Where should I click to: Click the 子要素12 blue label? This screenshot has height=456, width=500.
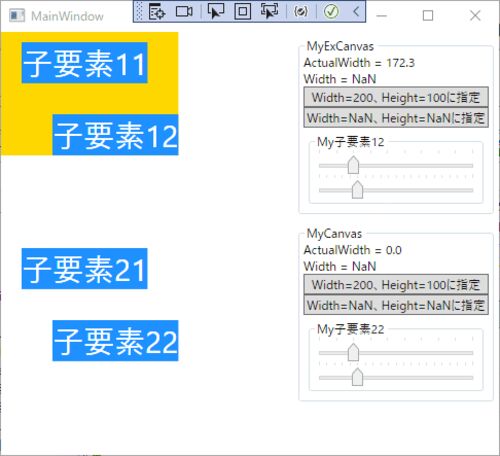[115, 135]
